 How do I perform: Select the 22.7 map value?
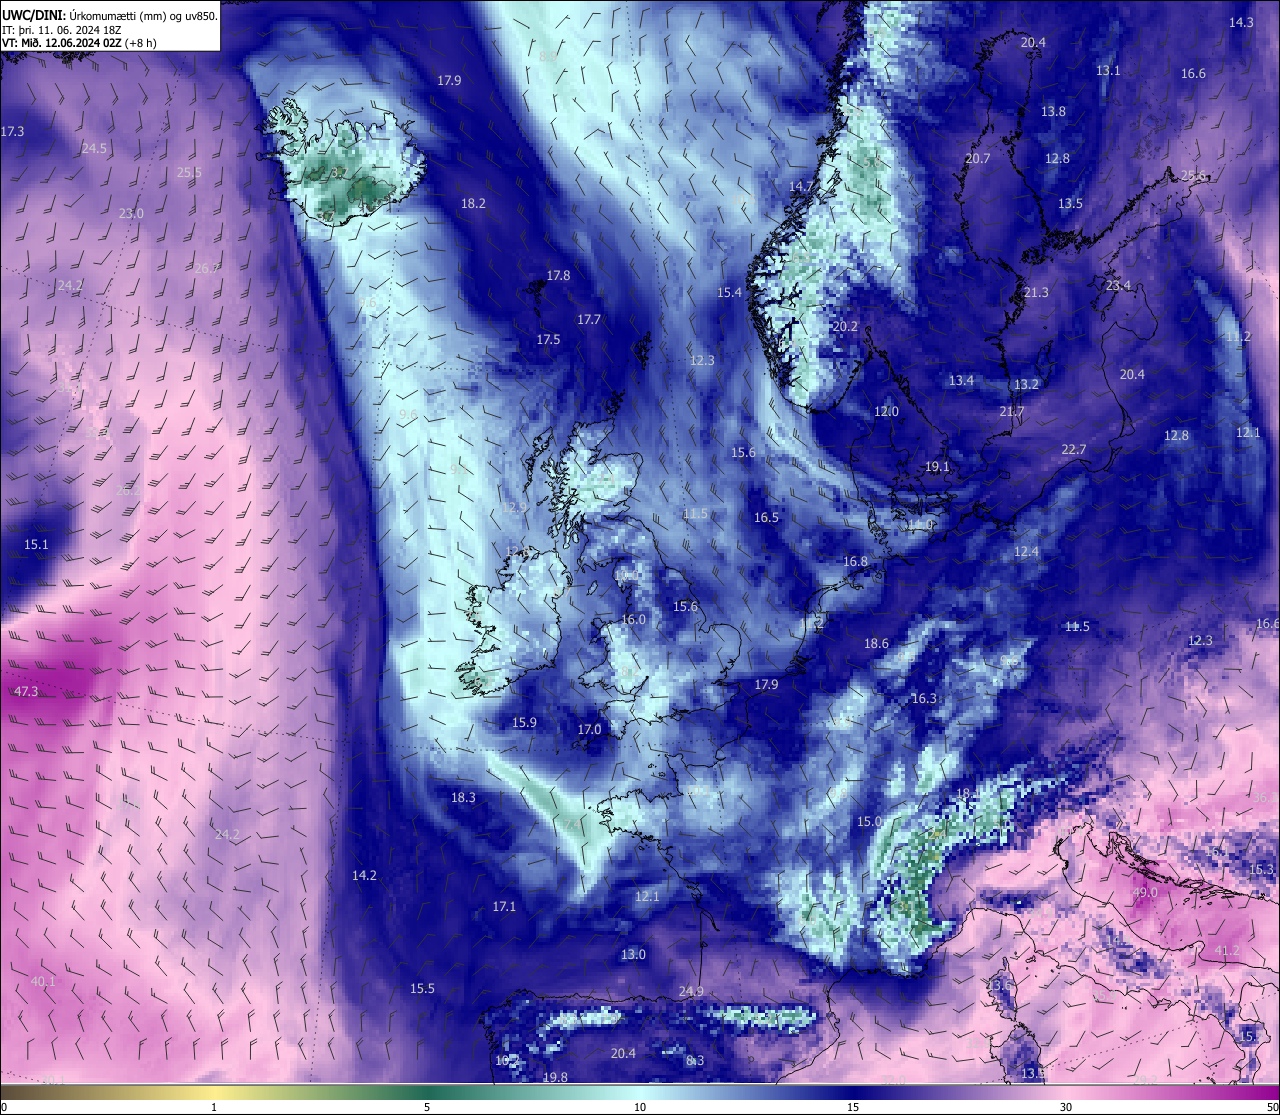[x=1073, y=449]
